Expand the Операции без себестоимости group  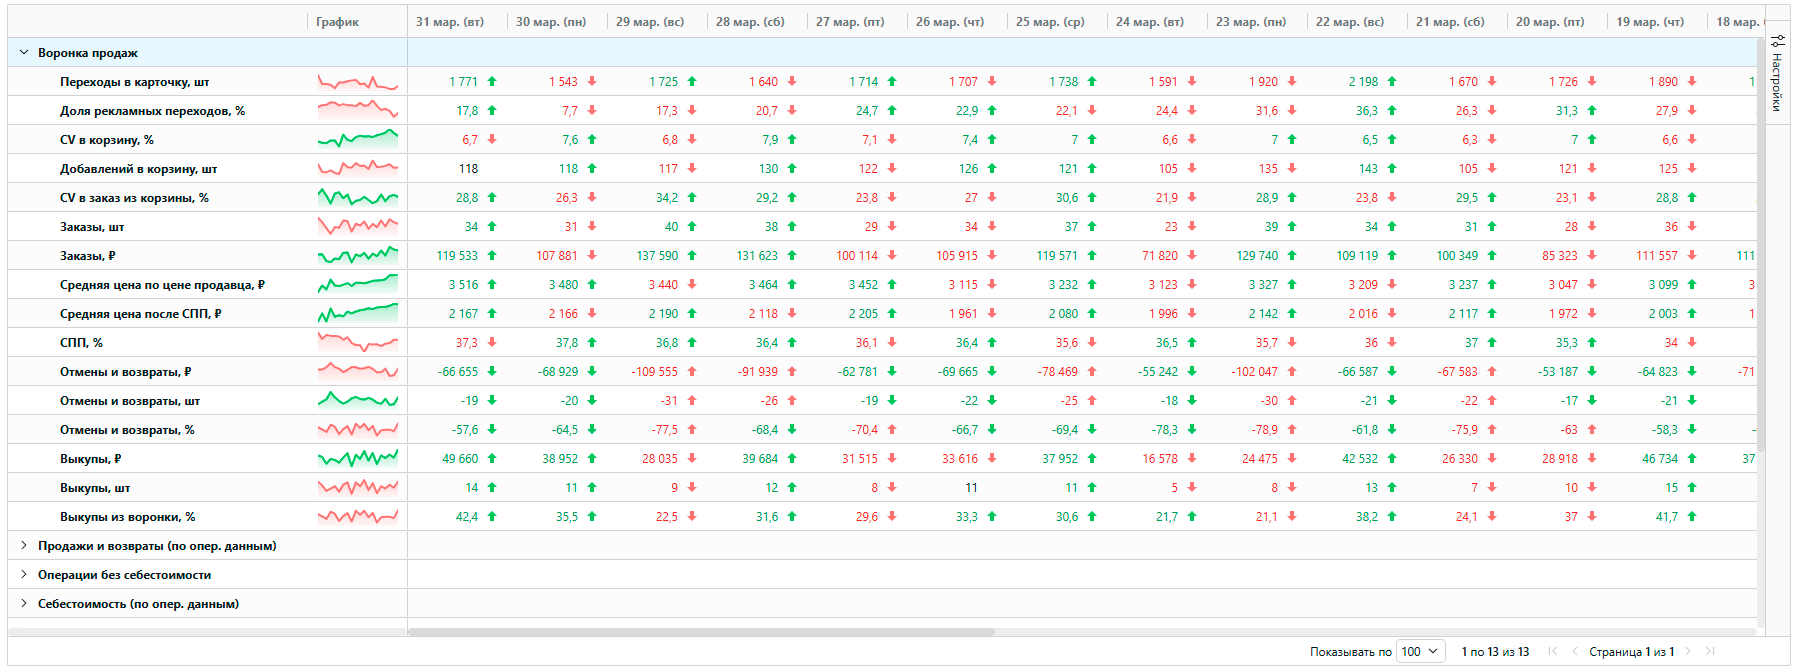[24, 575]
